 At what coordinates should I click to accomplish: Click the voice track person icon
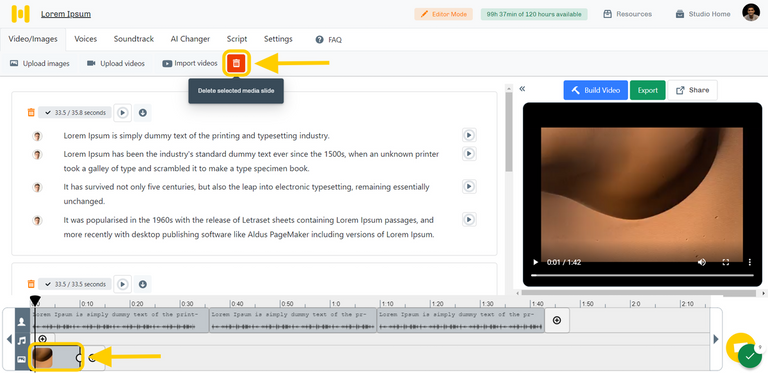point(22,322)
